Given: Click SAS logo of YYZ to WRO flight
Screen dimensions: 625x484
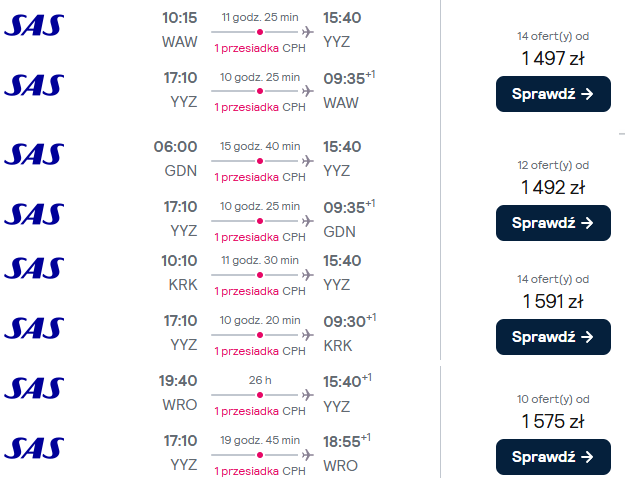Looking at the screenshot, I should [x=34, y=448].
